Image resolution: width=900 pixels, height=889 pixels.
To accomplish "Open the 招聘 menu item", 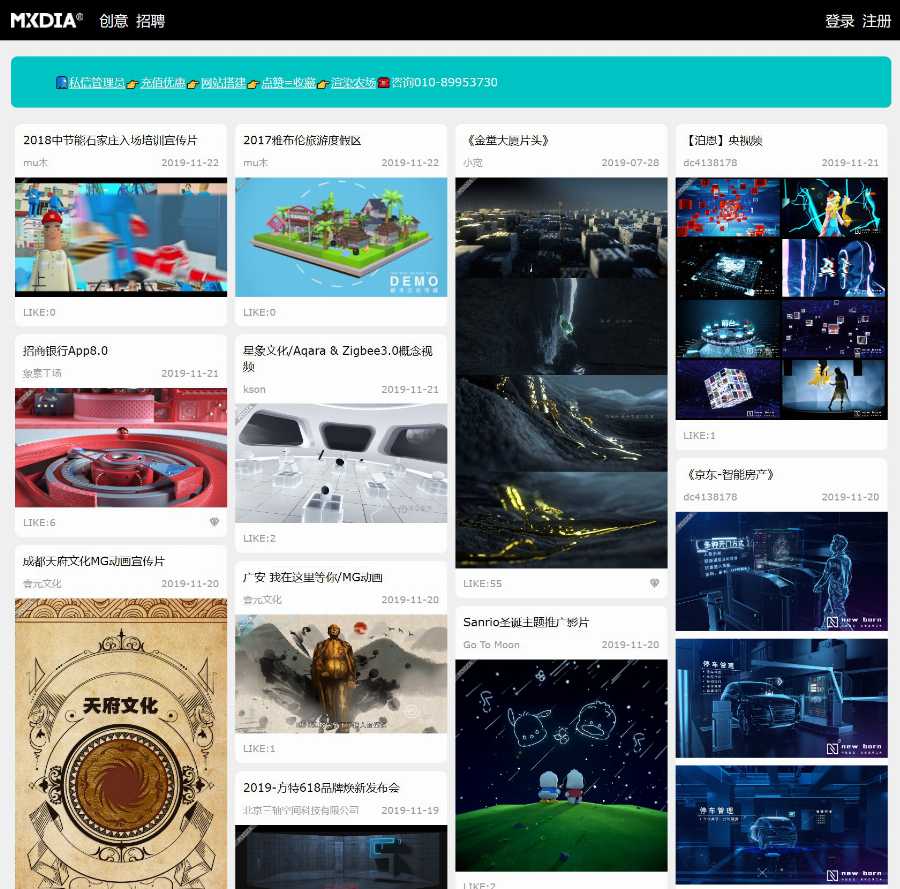I will coord(150,21).
